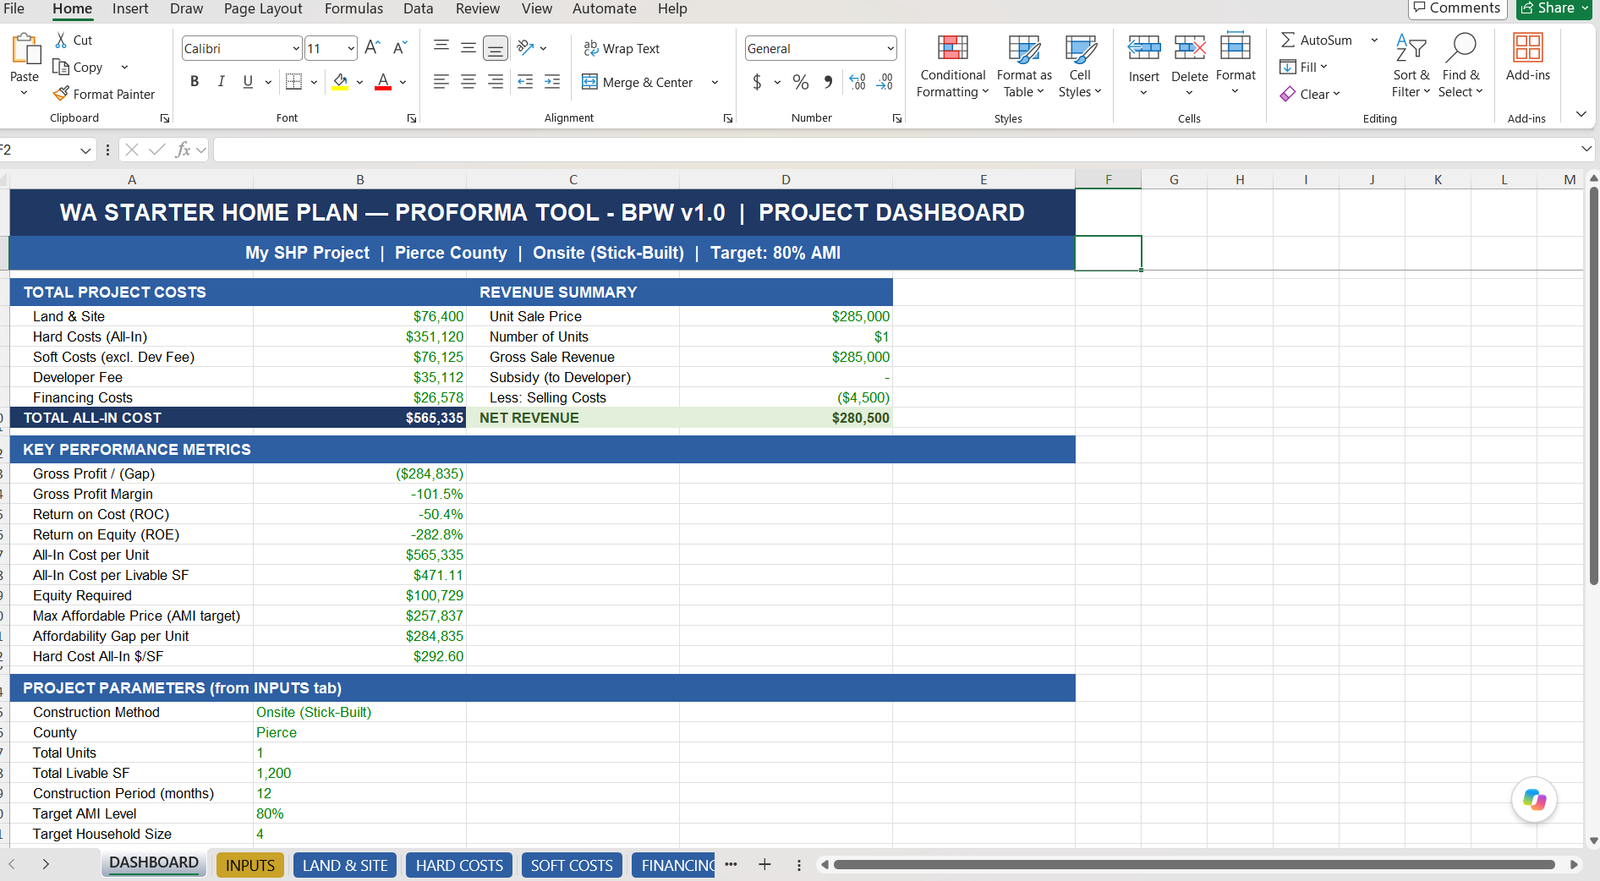This screenshot has width=1600, height=881.
Task: Decrease cell indent
Action: point(525,82)
